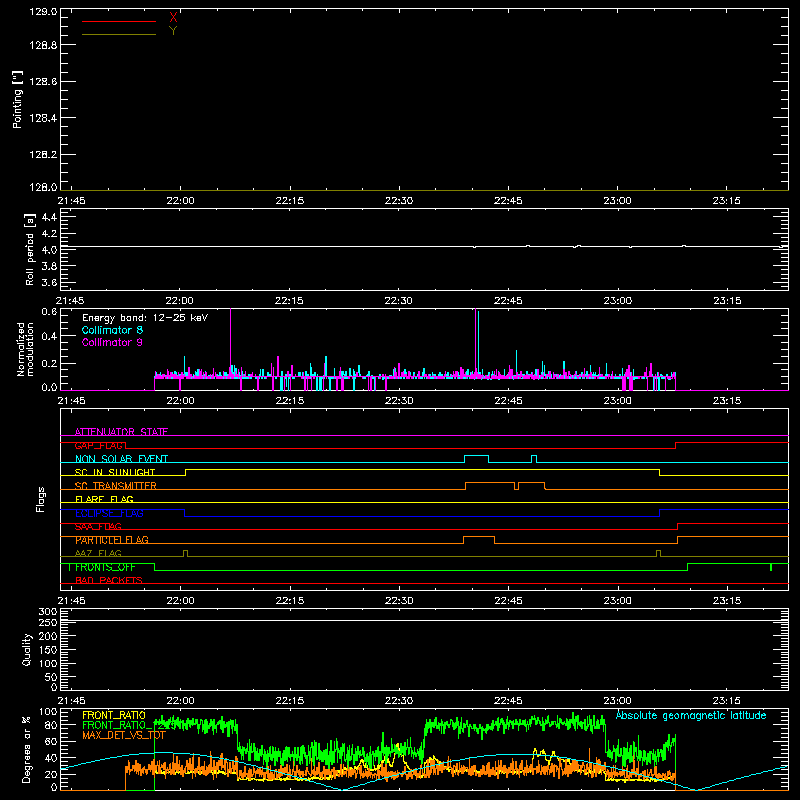800x800 pixels.
Task: Click the Quality y-axis title
Action: click(x=27, y=649)
